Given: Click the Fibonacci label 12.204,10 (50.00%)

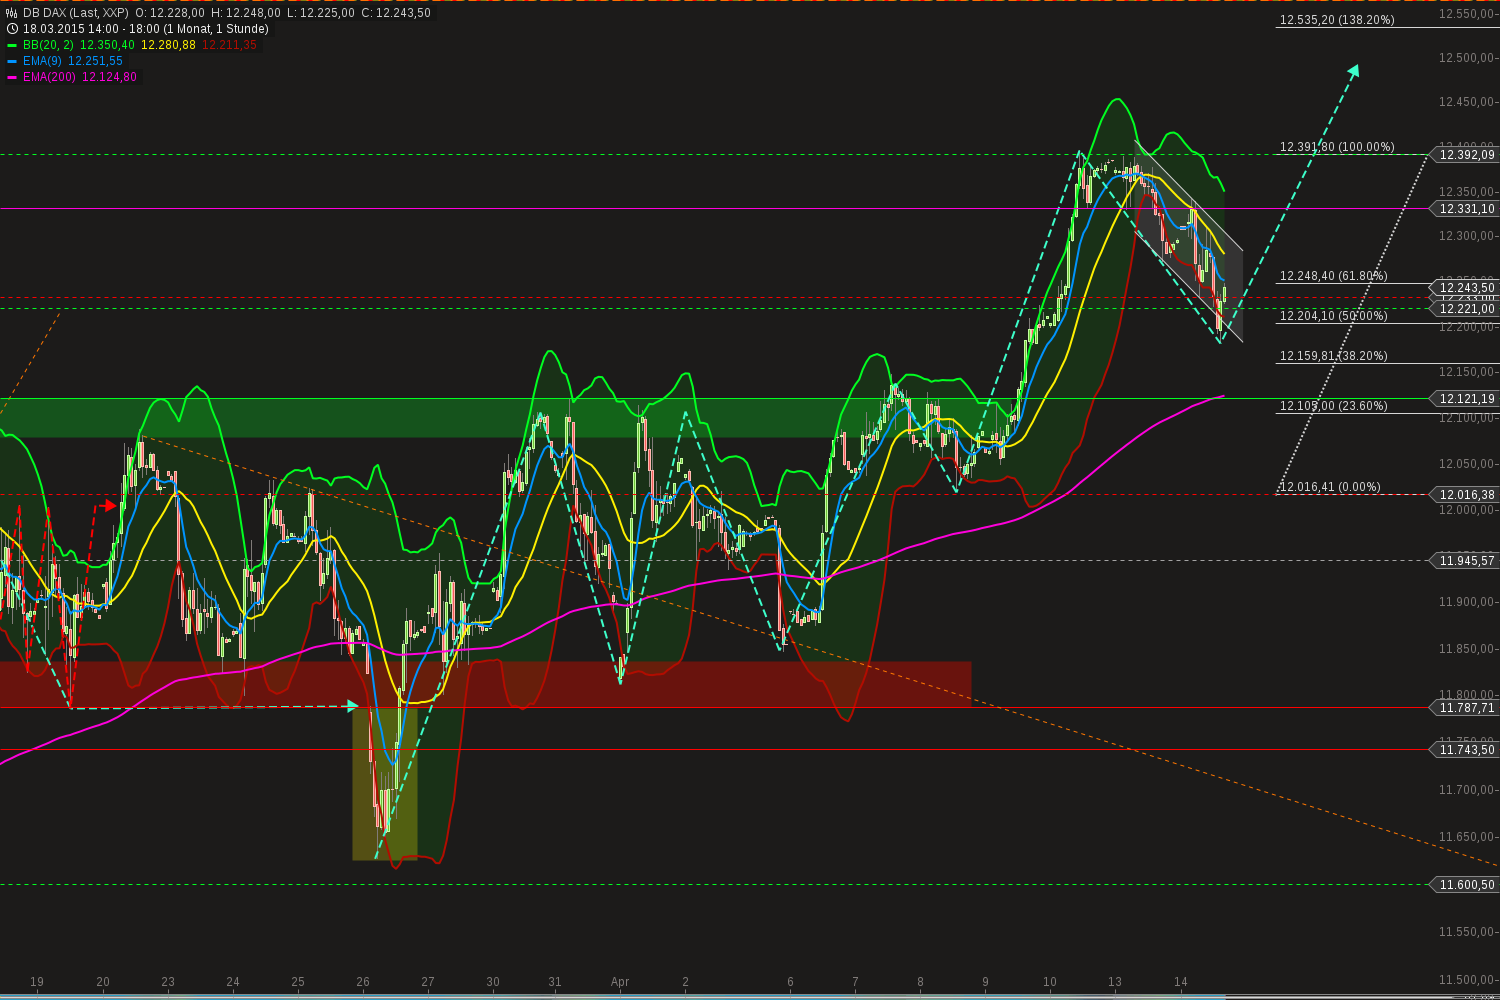Looking at the screenshot, I should [x=1334, y=316].
